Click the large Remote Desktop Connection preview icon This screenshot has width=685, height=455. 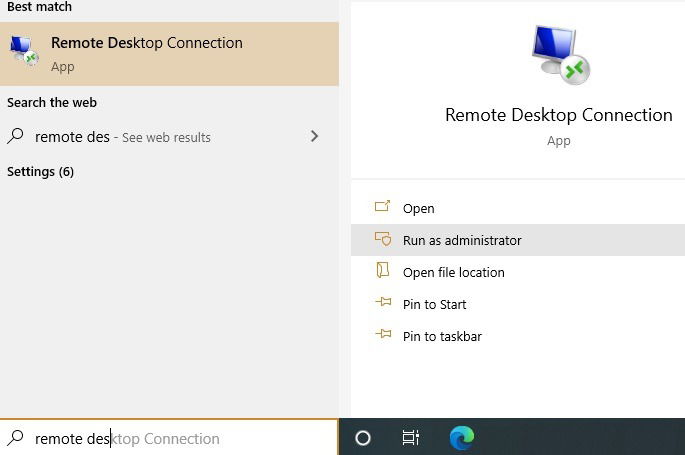click(x=560, y=55)
